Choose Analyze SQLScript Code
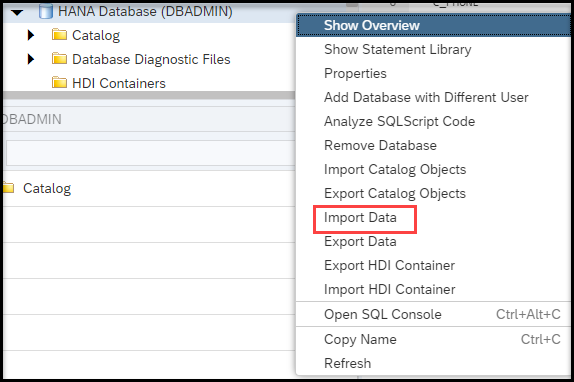This screenshot has height=382, width=574. point(433,121)
